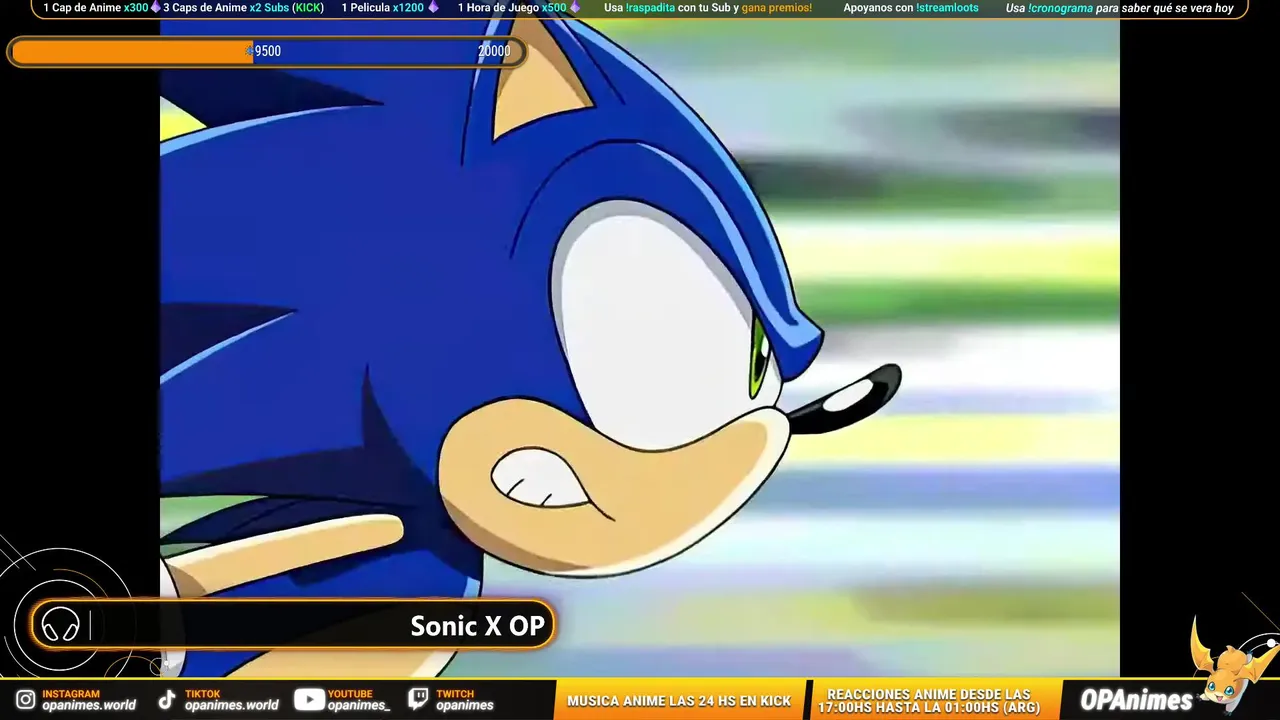Select the 20000 goal value
This screenshot has width=1280, height=720.
(x=494, y=52)
